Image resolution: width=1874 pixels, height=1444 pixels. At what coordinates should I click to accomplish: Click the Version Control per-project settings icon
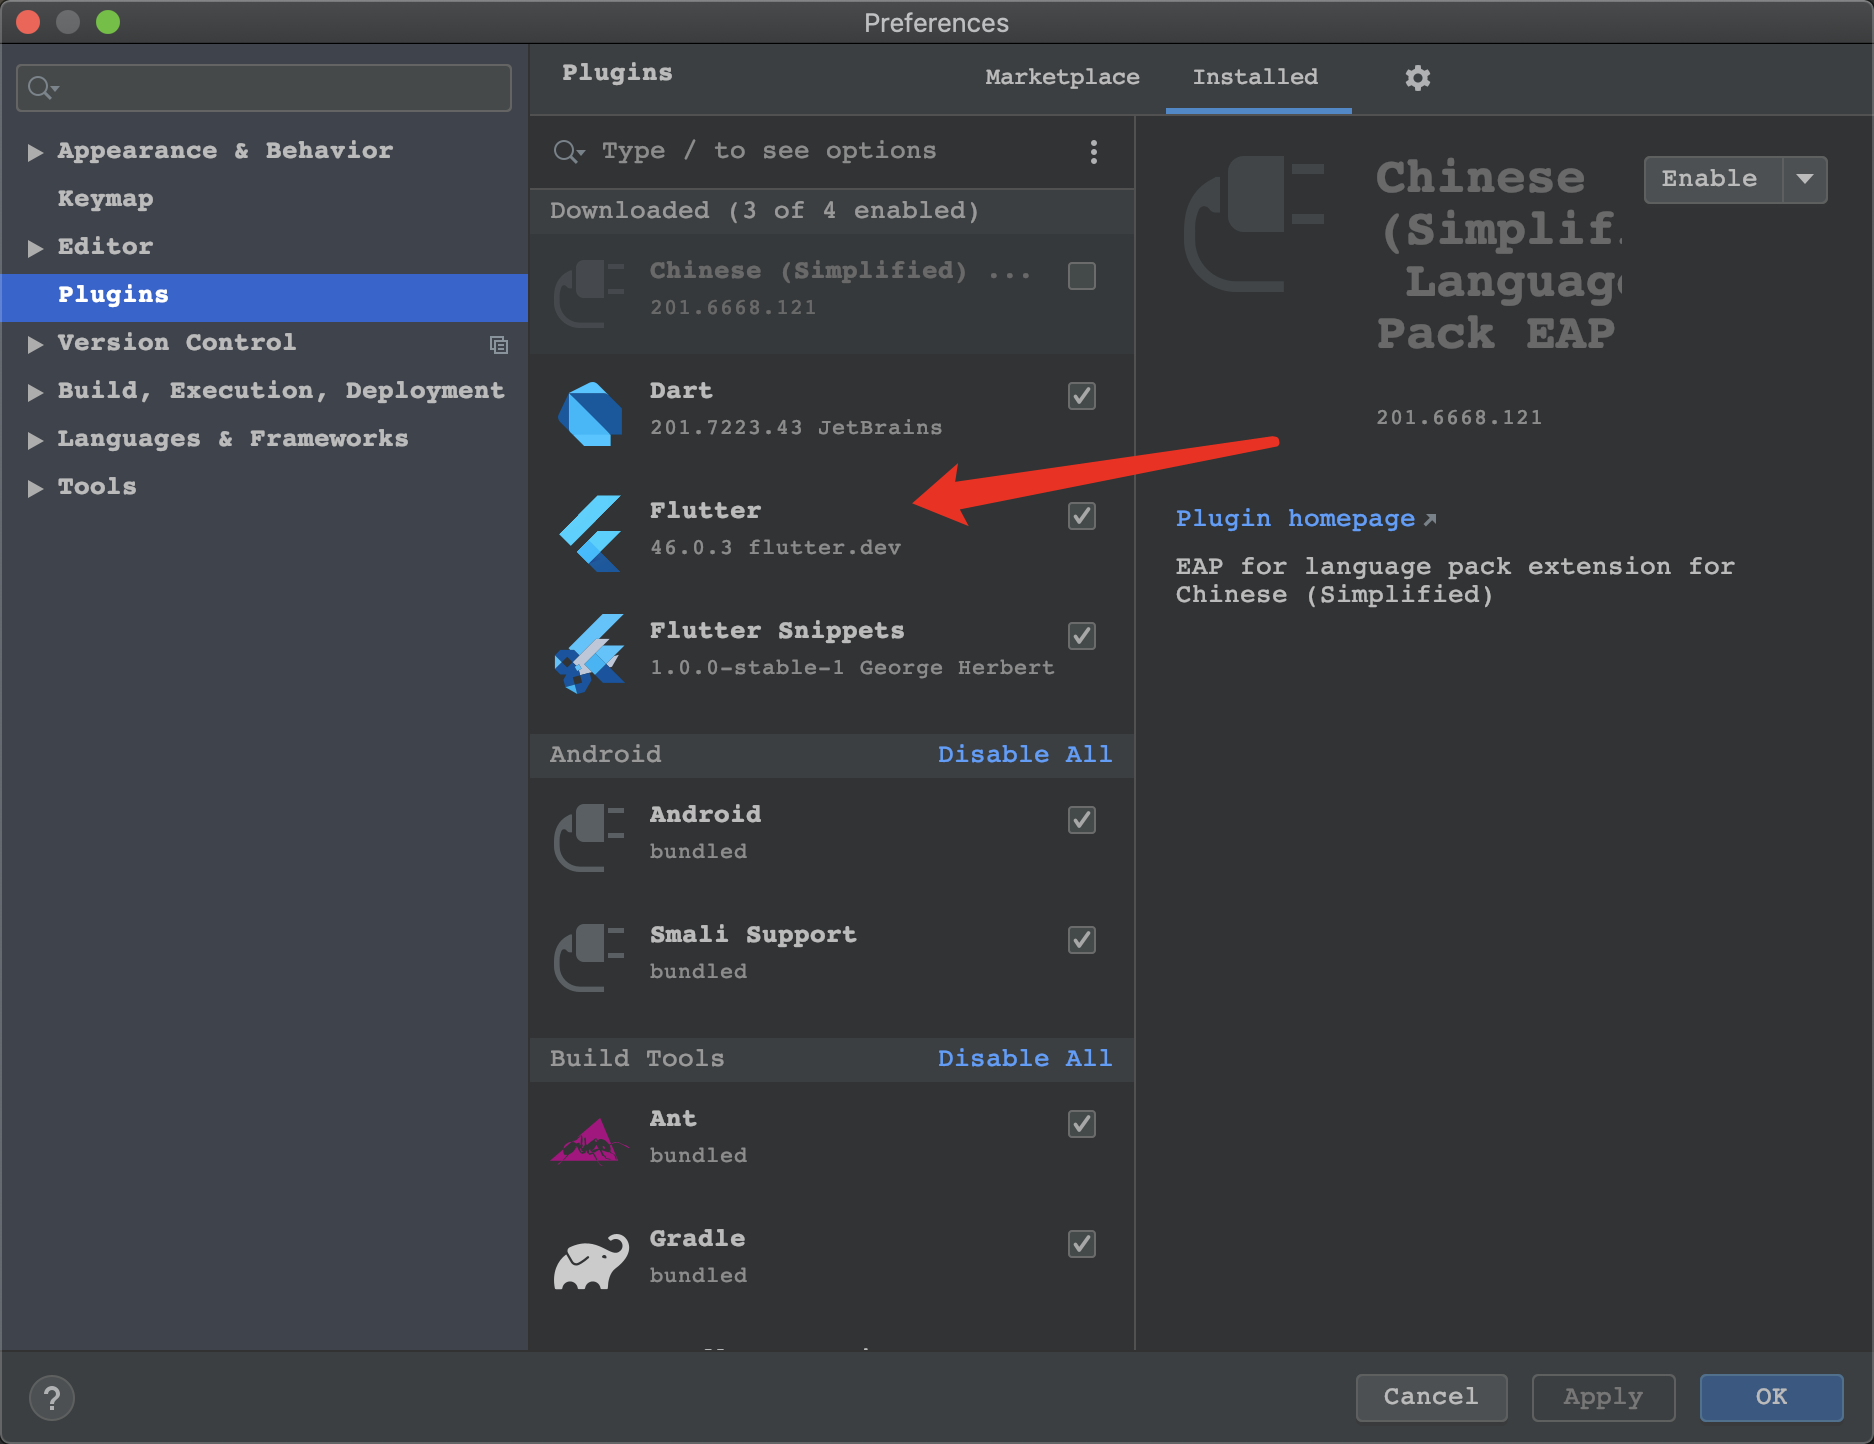pyautogui.click(x=499, y=345)
